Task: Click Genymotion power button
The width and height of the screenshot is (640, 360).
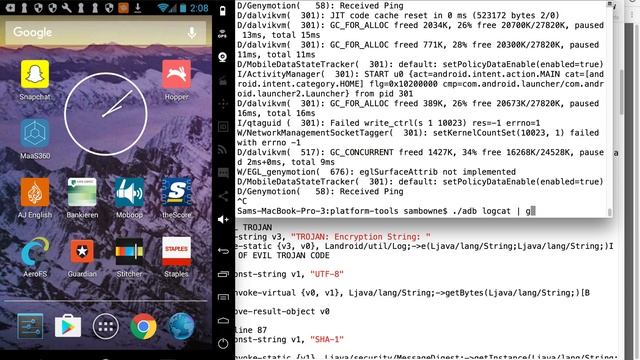Action: pos(223,344)
